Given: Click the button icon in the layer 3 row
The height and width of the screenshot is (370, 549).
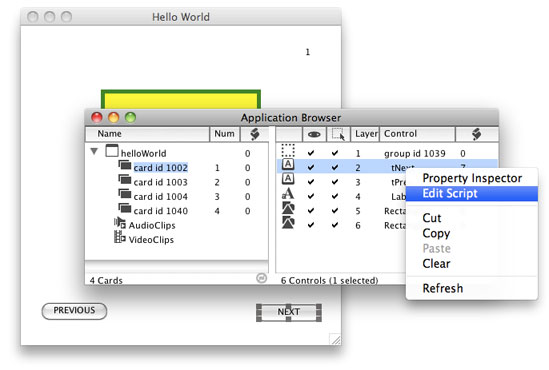Looking at the screenshot, I should 288,179.
